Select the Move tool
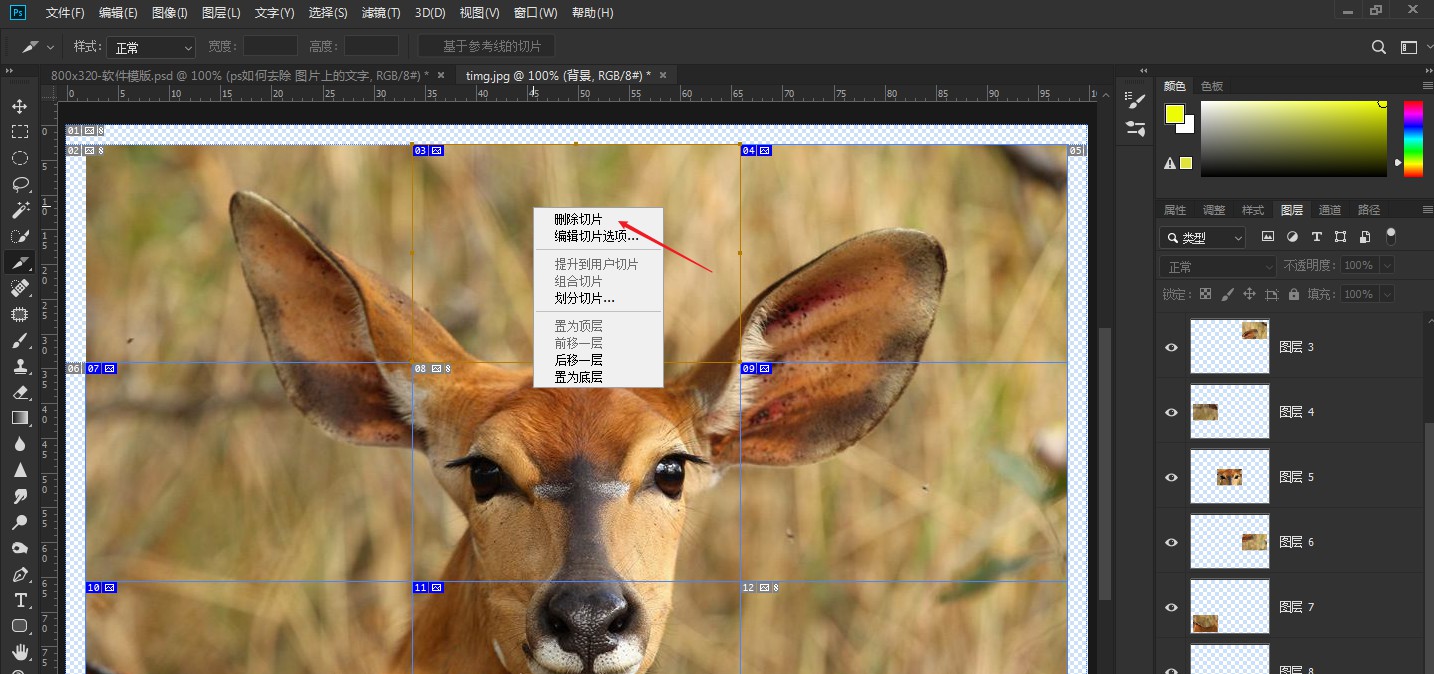 (19, 106)
